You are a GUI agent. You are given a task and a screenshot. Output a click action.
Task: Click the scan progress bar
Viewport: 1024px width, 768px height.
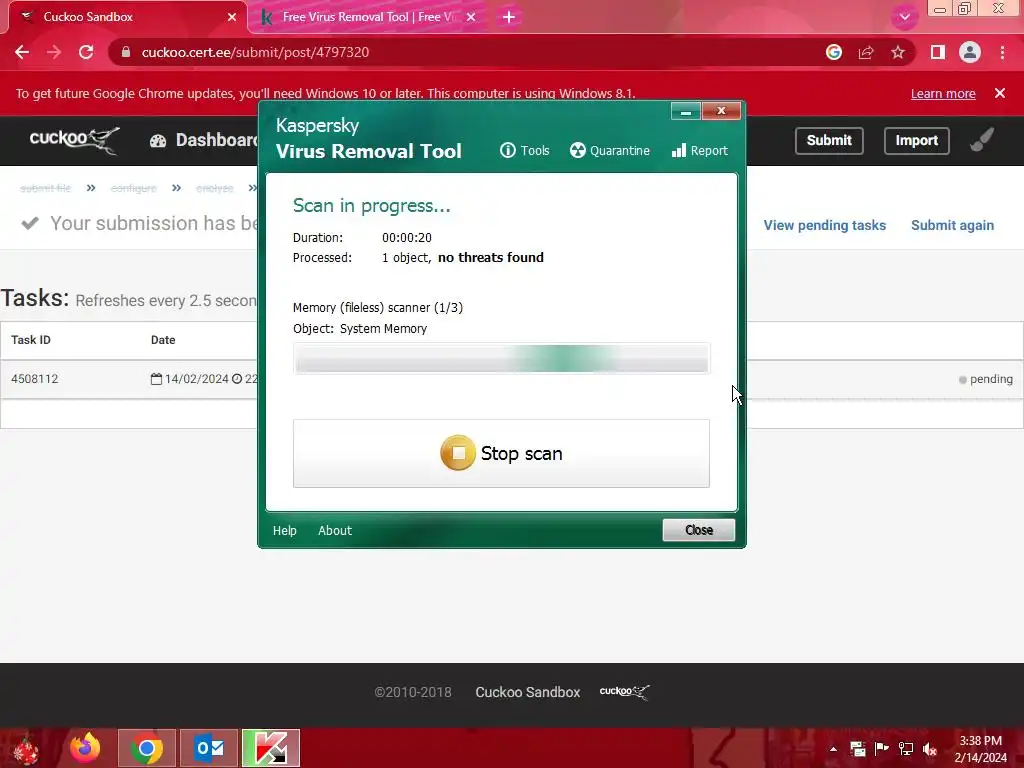502,359
